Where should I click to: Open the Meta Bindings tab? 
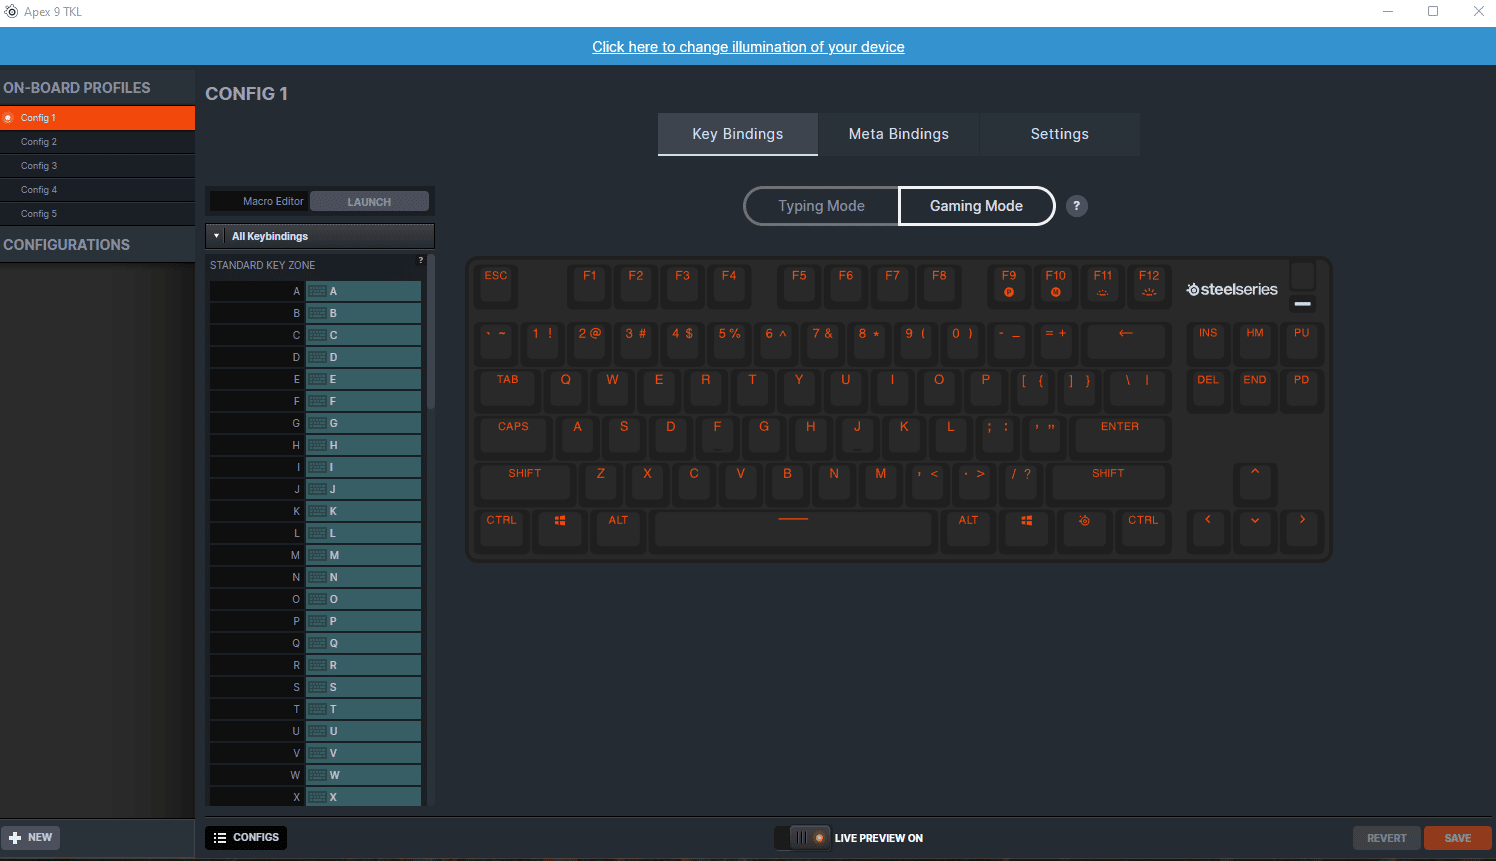point(899,134)
